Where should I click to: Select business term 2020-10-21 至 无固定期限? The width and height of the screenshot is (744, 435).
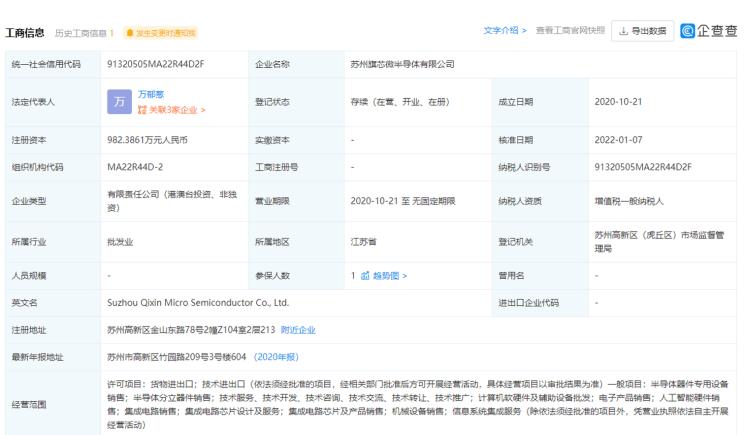coord(403,201)
